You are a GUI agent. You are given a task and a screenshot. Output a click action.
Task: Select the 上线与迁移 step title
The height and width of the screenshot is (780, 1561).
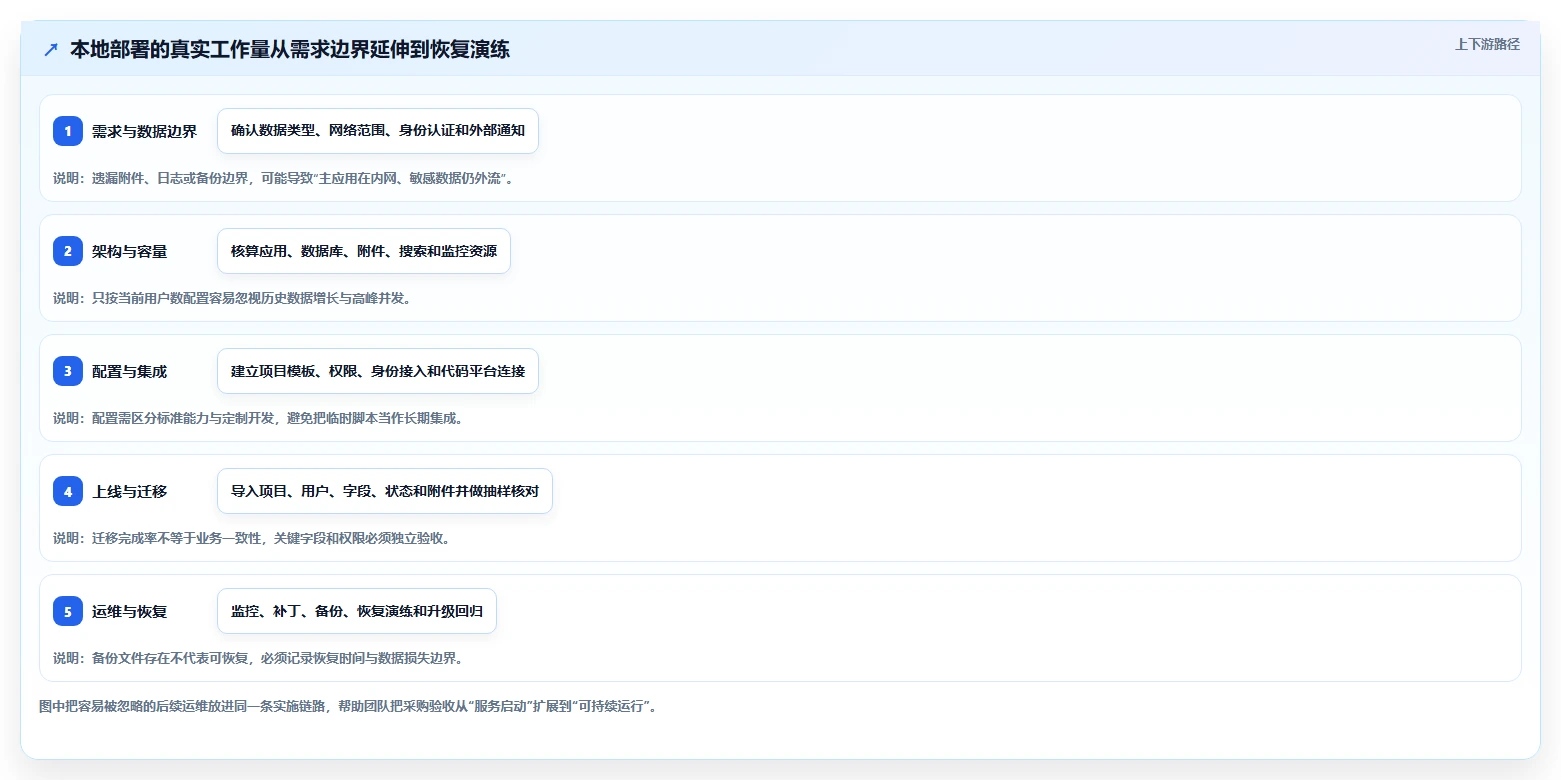(x=129, y=491)
